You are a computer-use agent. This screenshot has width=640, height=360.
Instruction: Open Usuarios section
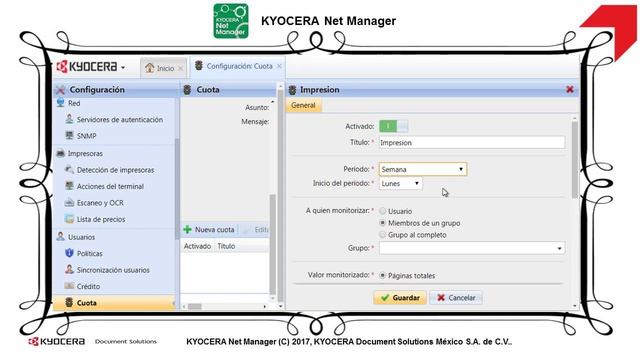tap(81, 237)
